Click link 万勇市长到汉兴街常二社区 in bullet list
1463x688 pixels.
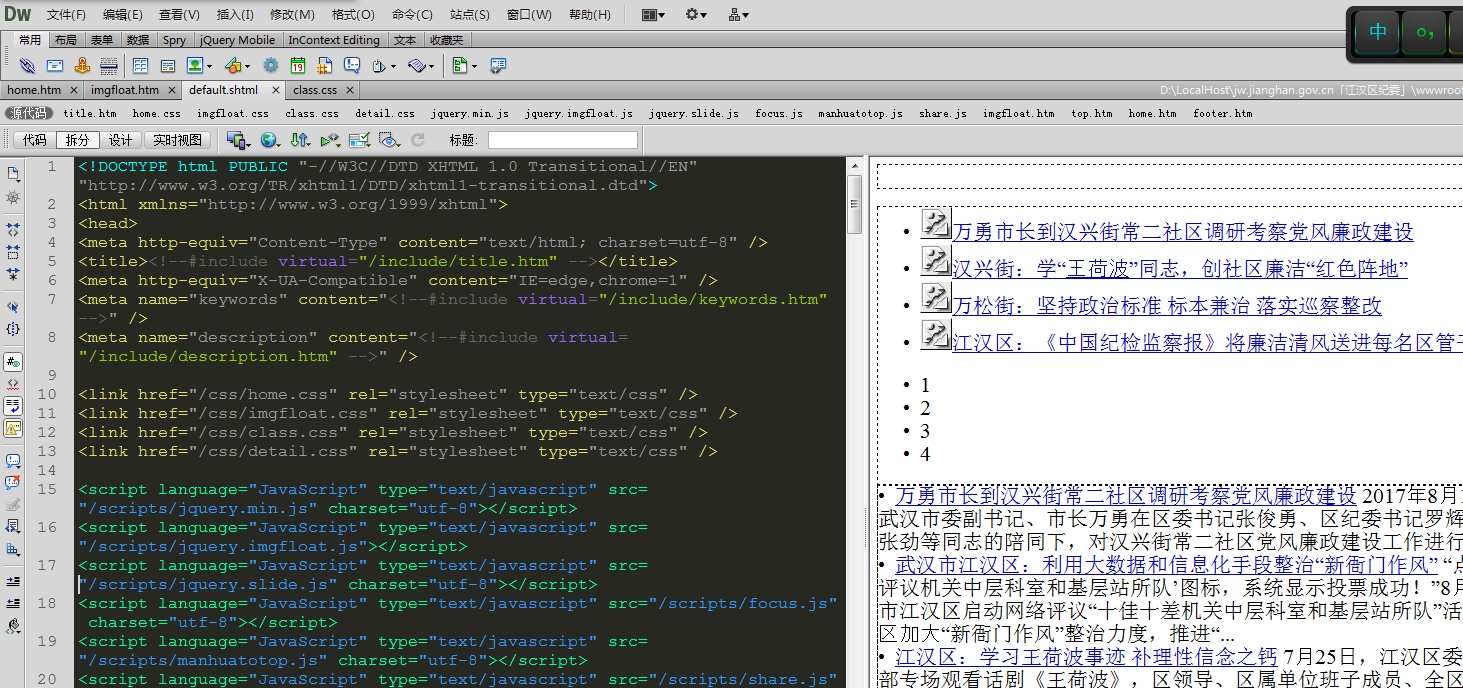click(x=1182, y=232)
